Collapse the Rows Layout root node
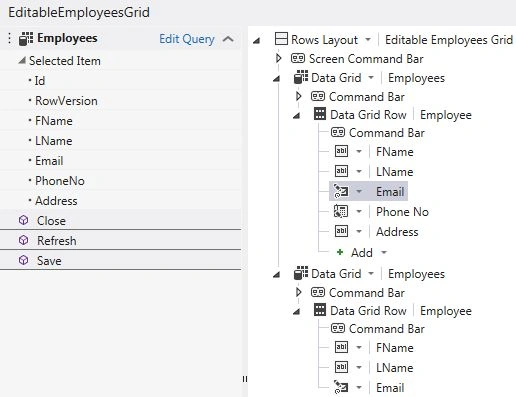 coord(256,41)
